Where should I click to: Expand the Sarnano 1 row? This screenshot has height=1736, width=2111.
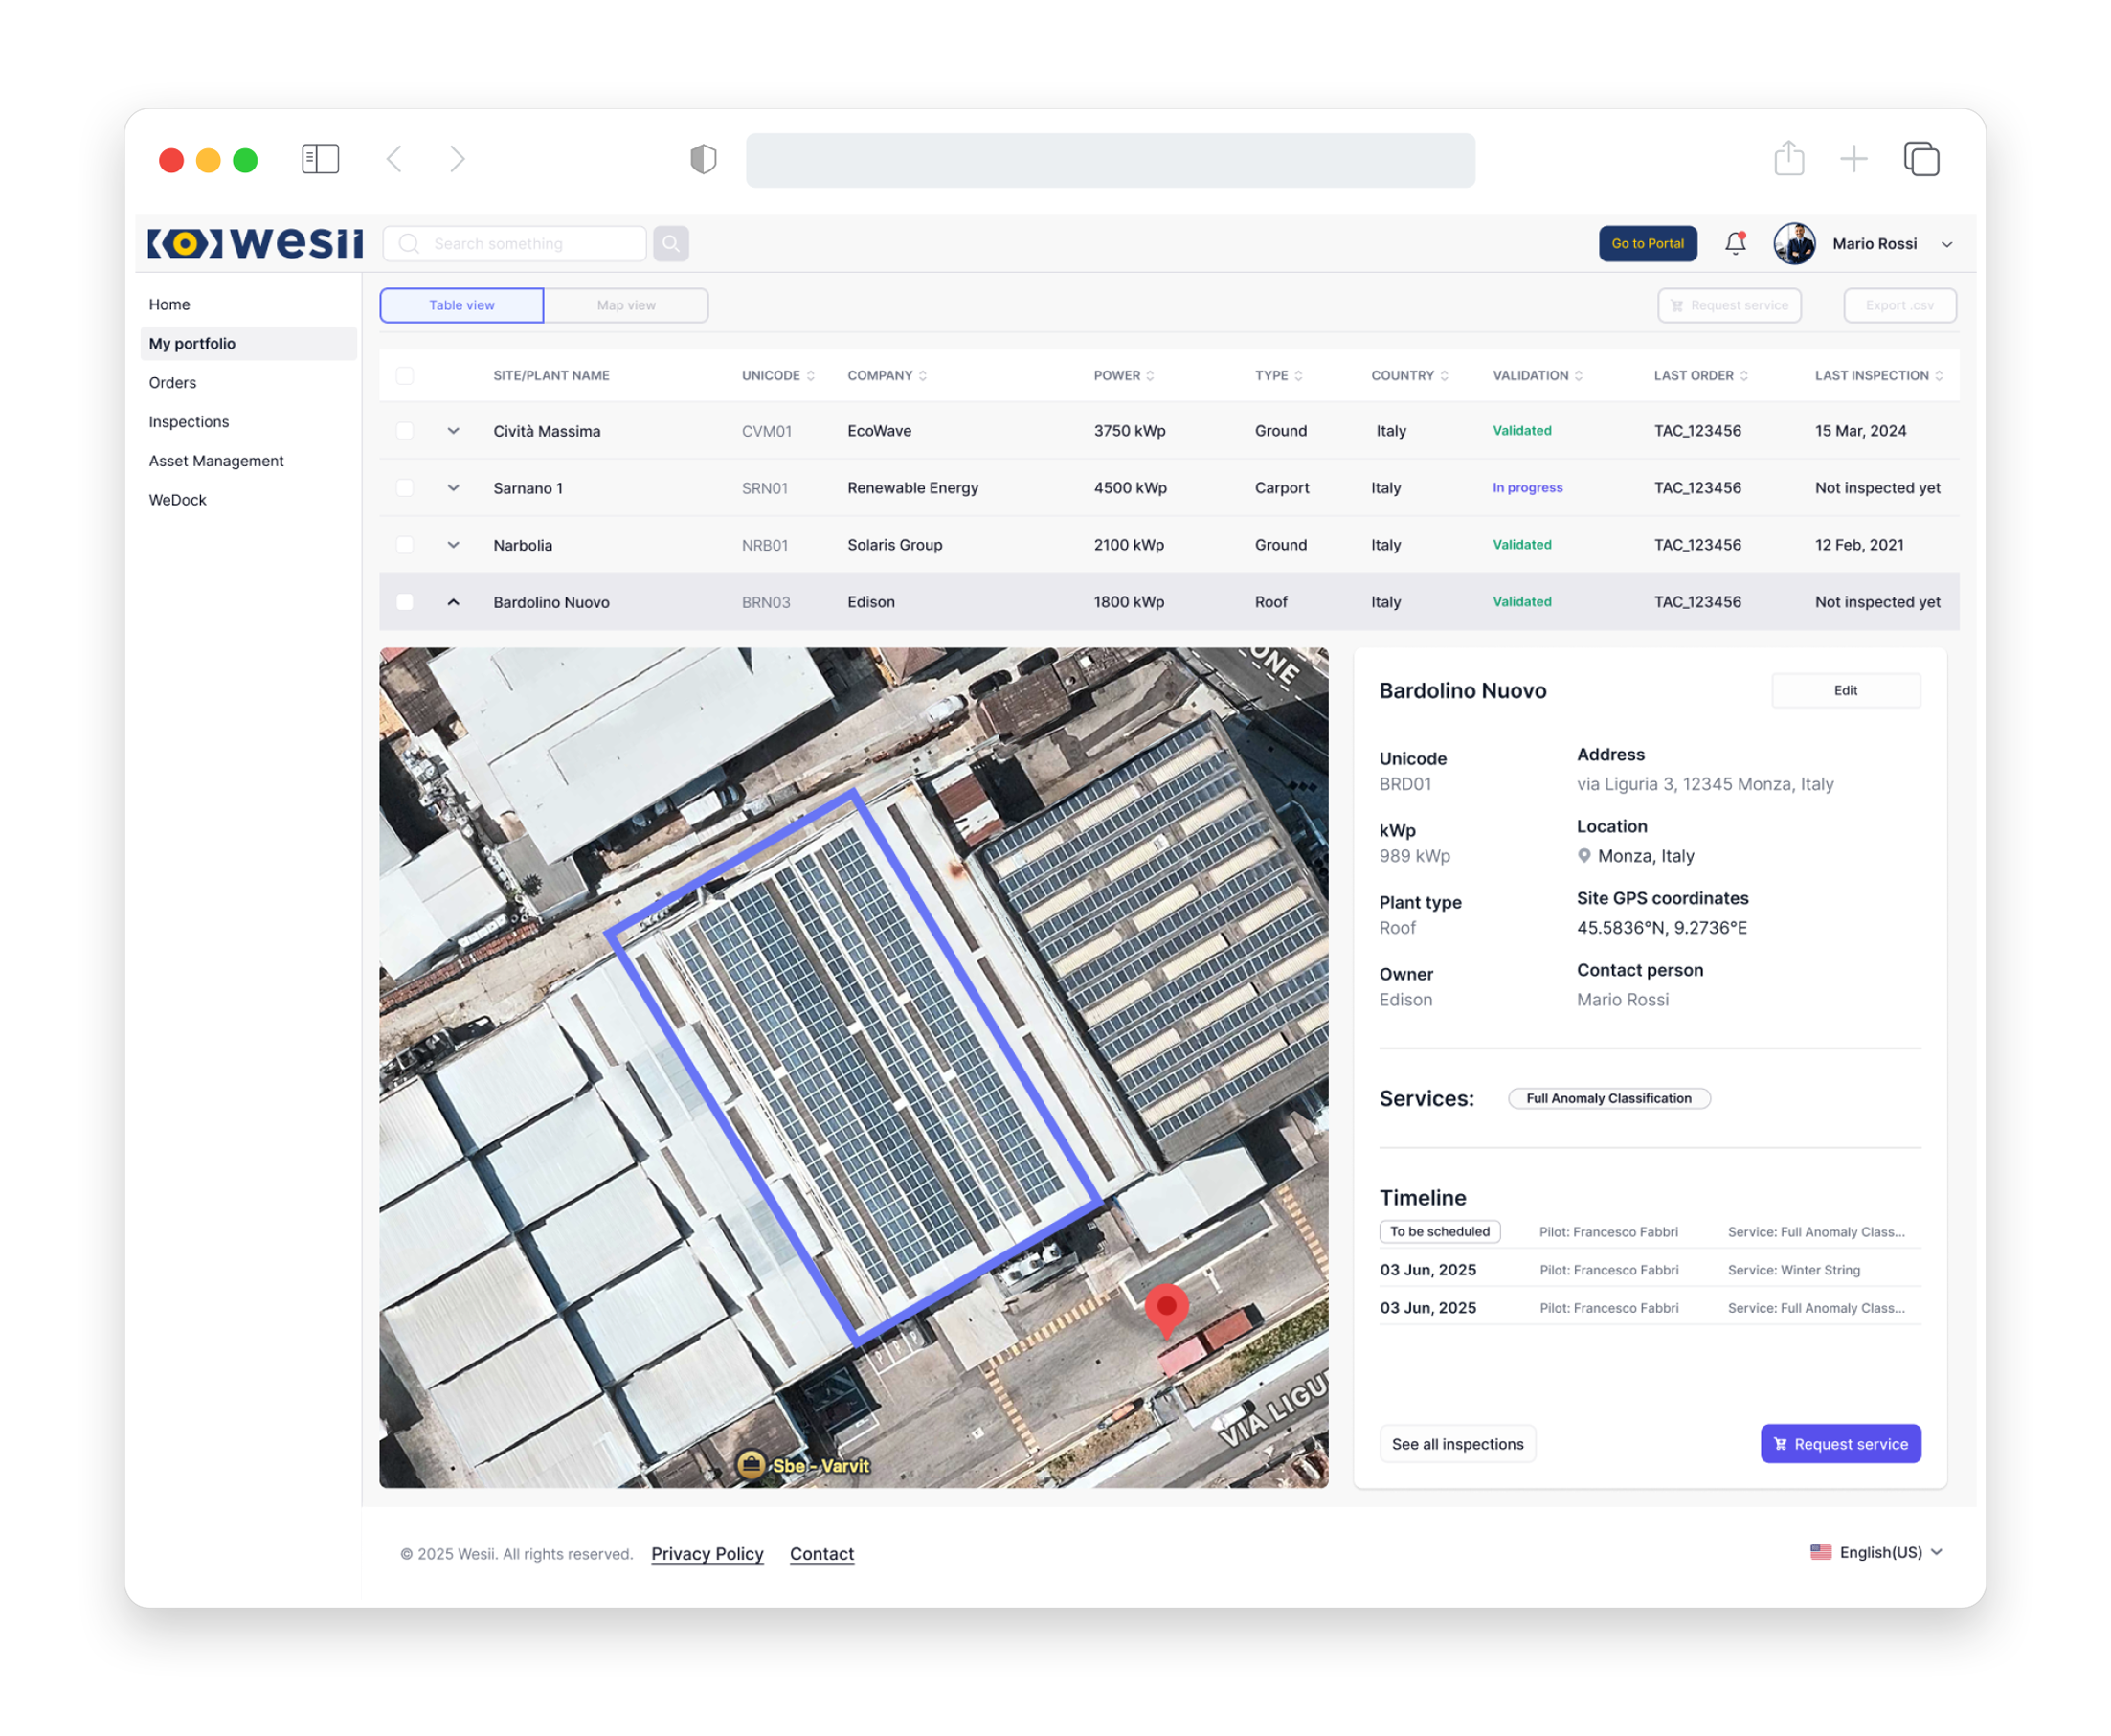point(453,488)
